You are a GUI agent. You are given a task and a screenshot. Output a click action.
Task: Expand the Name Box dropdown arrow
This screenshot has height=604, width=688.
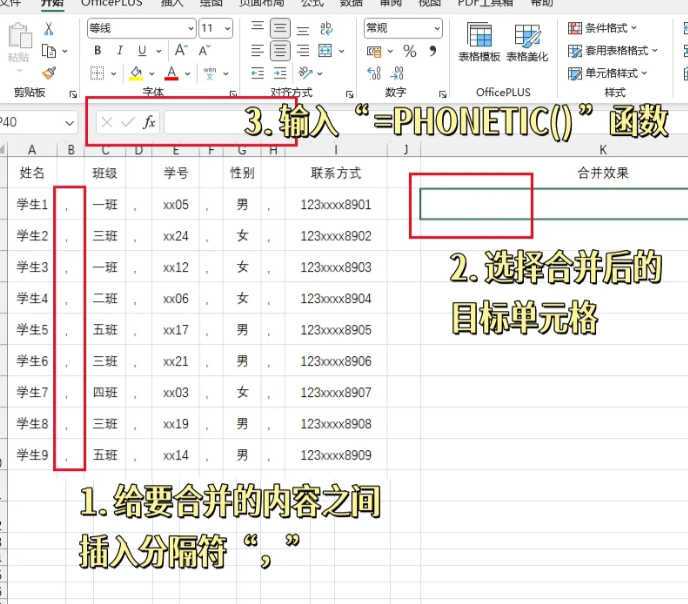(69, 123)
